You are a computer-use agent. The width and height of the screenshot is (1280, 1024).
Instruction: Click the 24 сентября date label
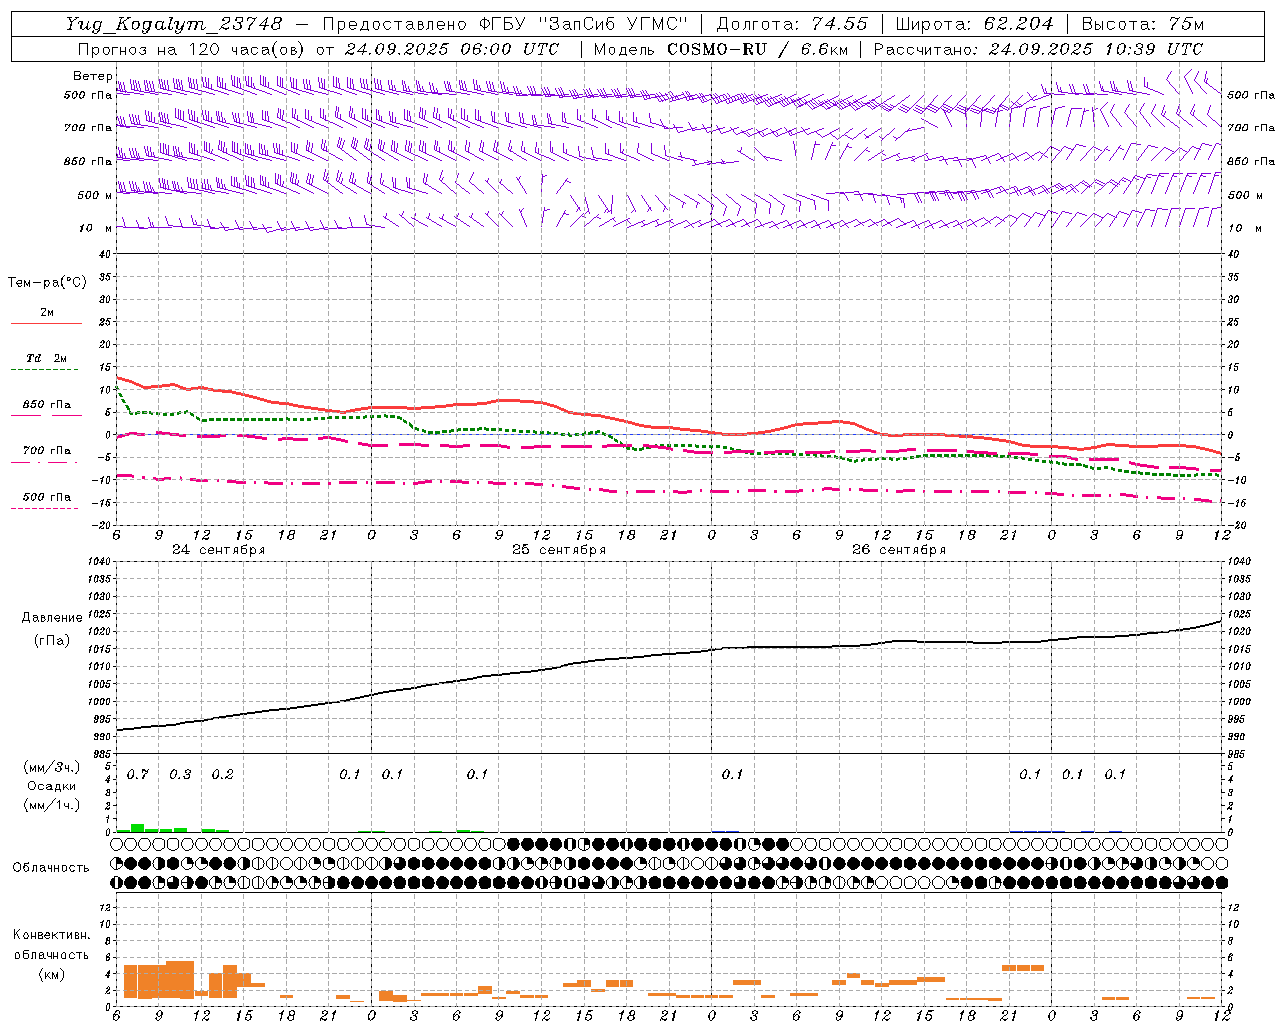218,550
